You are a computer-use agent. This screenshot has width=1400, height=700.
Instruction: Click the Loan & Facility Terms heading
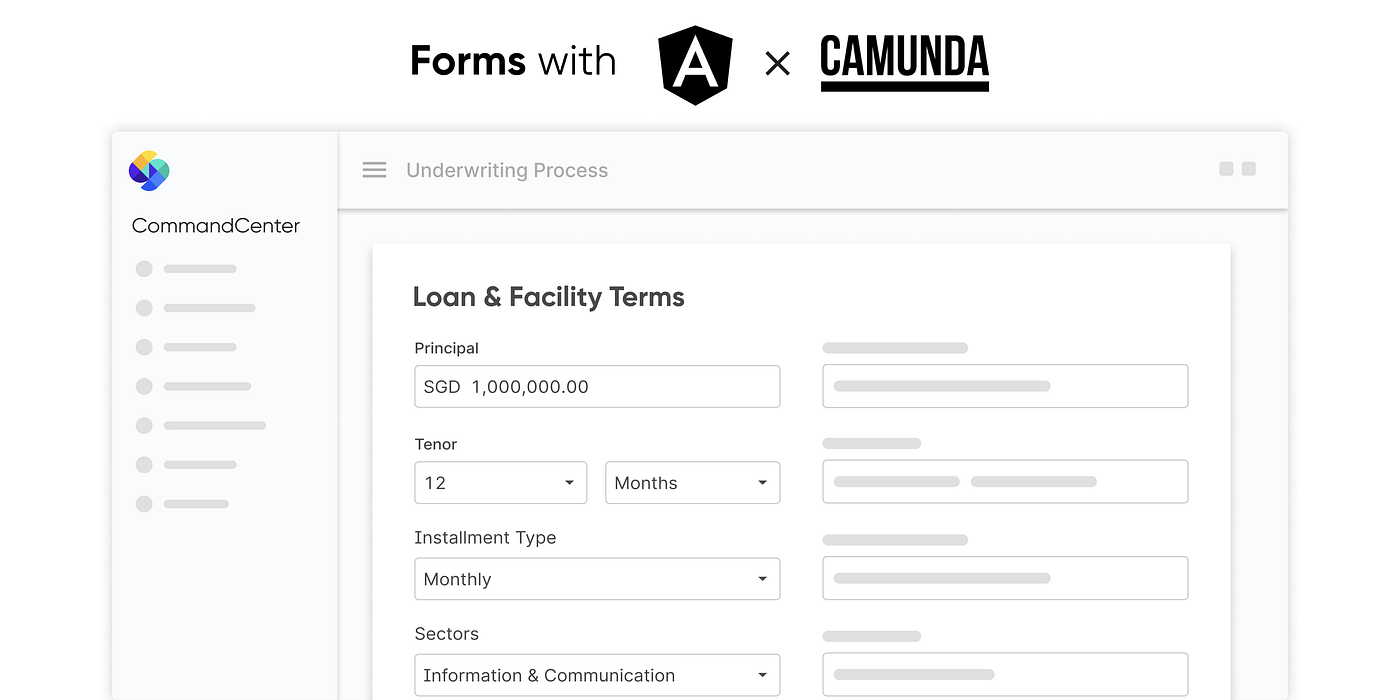[x=548, y=296]
